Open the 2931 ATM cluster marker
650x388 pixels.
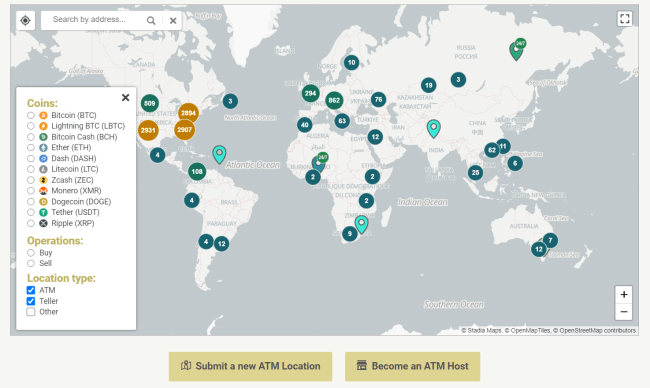pos(148,130)
